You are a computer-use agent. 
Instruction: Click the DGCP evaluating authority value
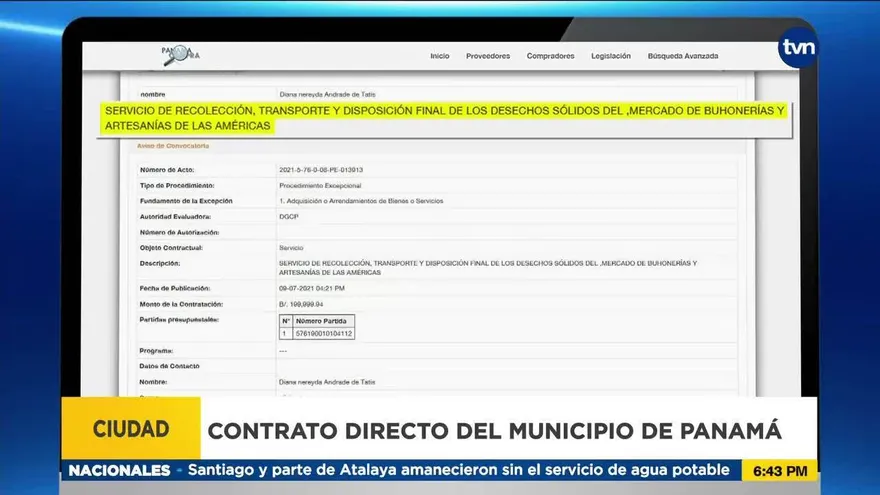288,217
